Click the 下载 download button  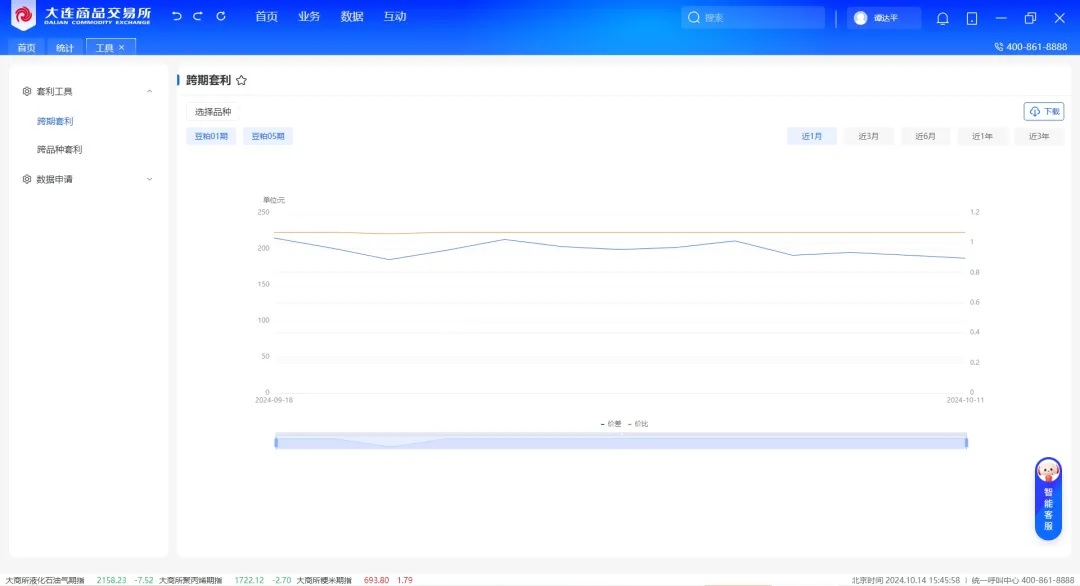click(1044, 112)
